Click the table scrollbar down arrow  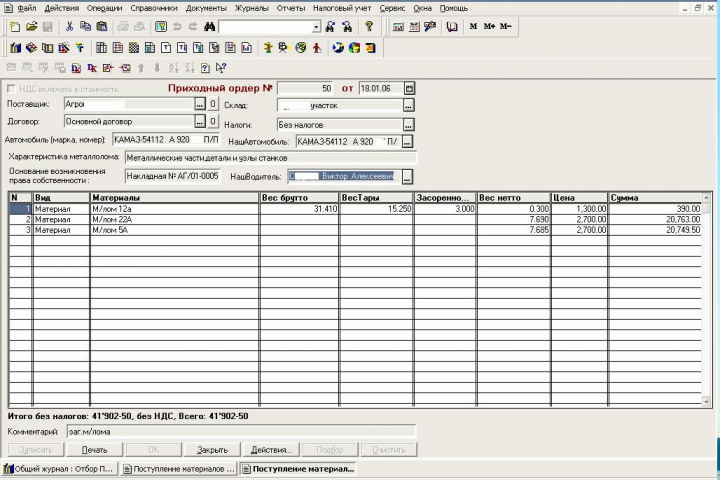tap(706, 402)
